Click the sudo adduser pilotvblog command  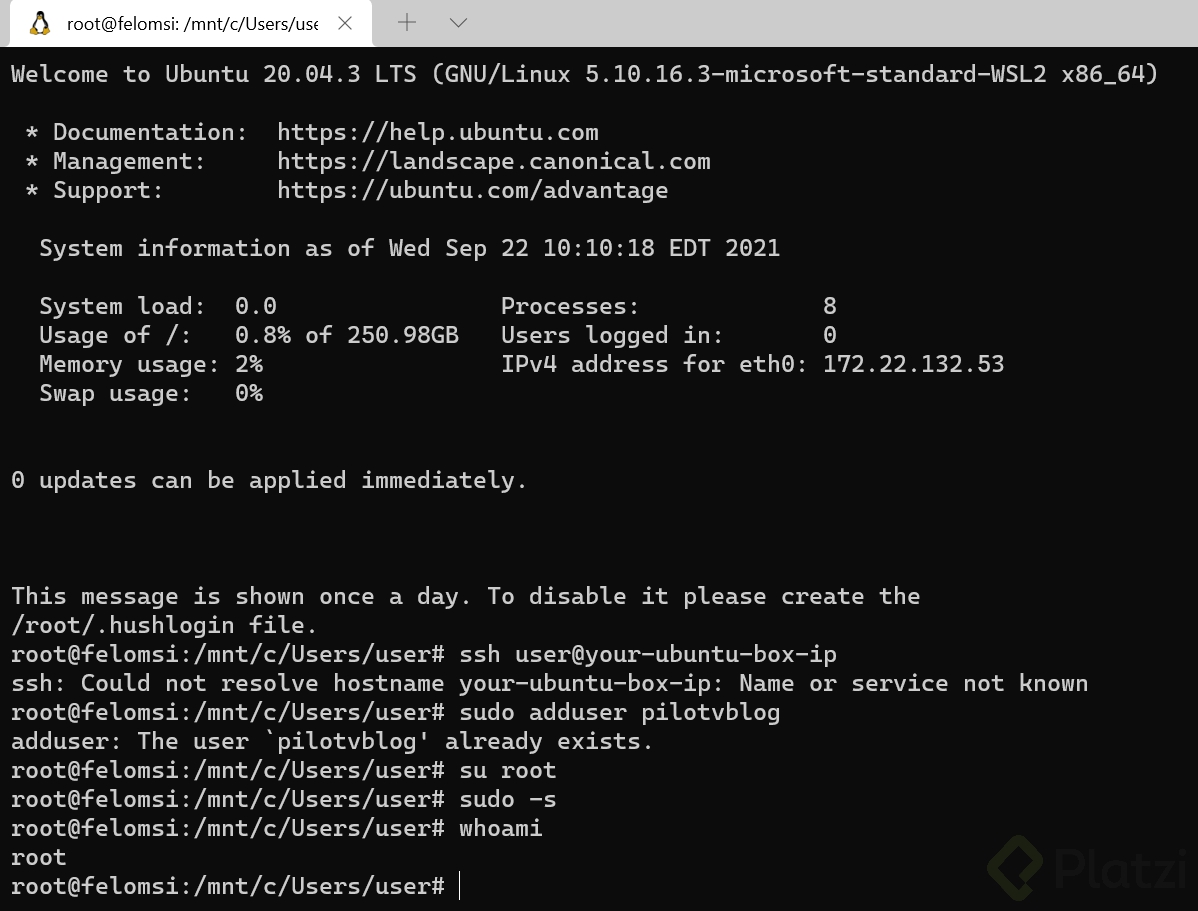point(620,712)
